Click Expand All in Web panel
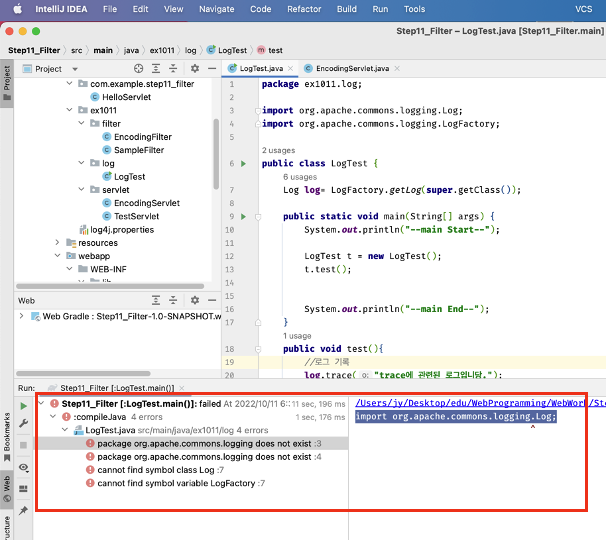This screenshot has height=540, width=606. coord(156,300)
